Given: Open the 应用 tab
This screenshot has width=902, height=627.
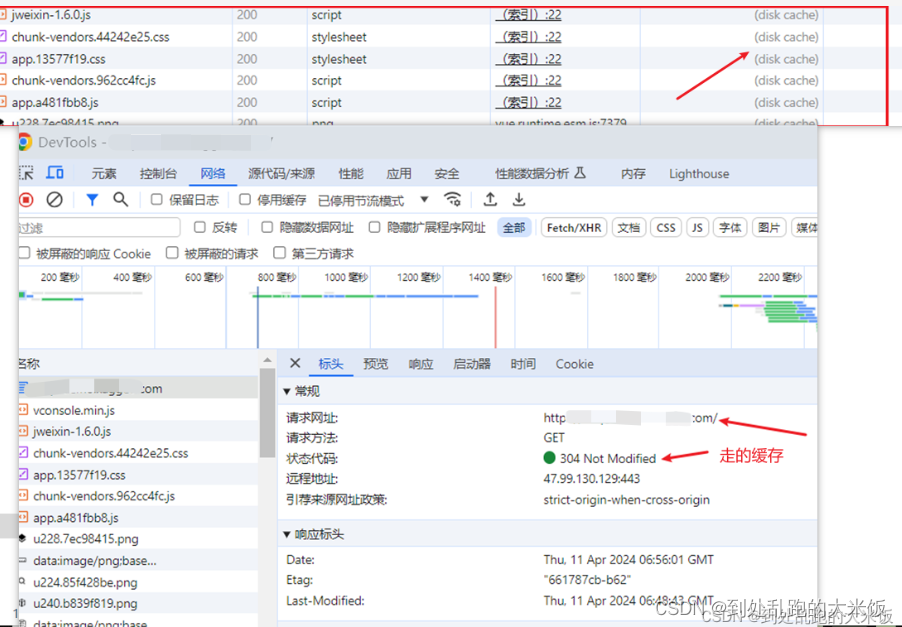Looking at the screenshot, I should [x=399, y=174].
